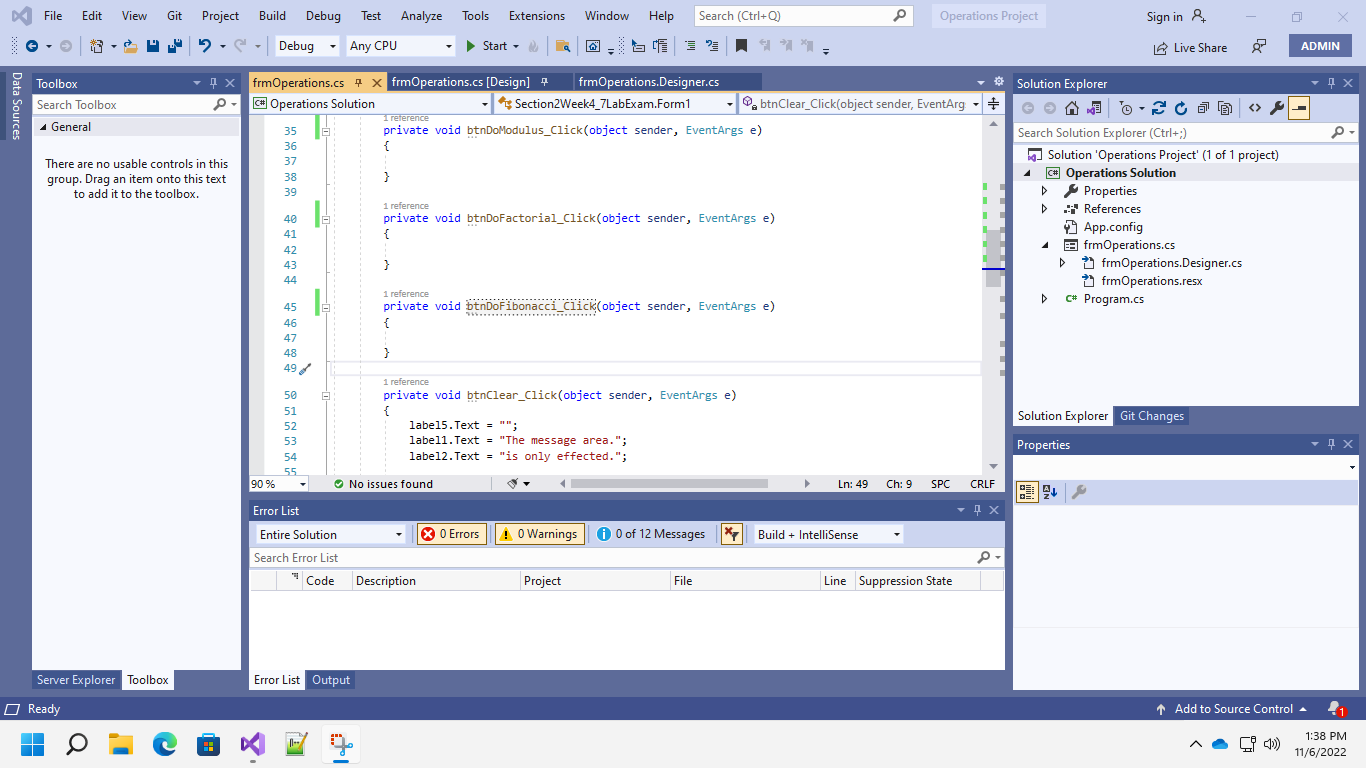This screenshot has height=768, width=1366.
Task: Click Collapse All in Solution Explorer
Action: [1203, 108]
